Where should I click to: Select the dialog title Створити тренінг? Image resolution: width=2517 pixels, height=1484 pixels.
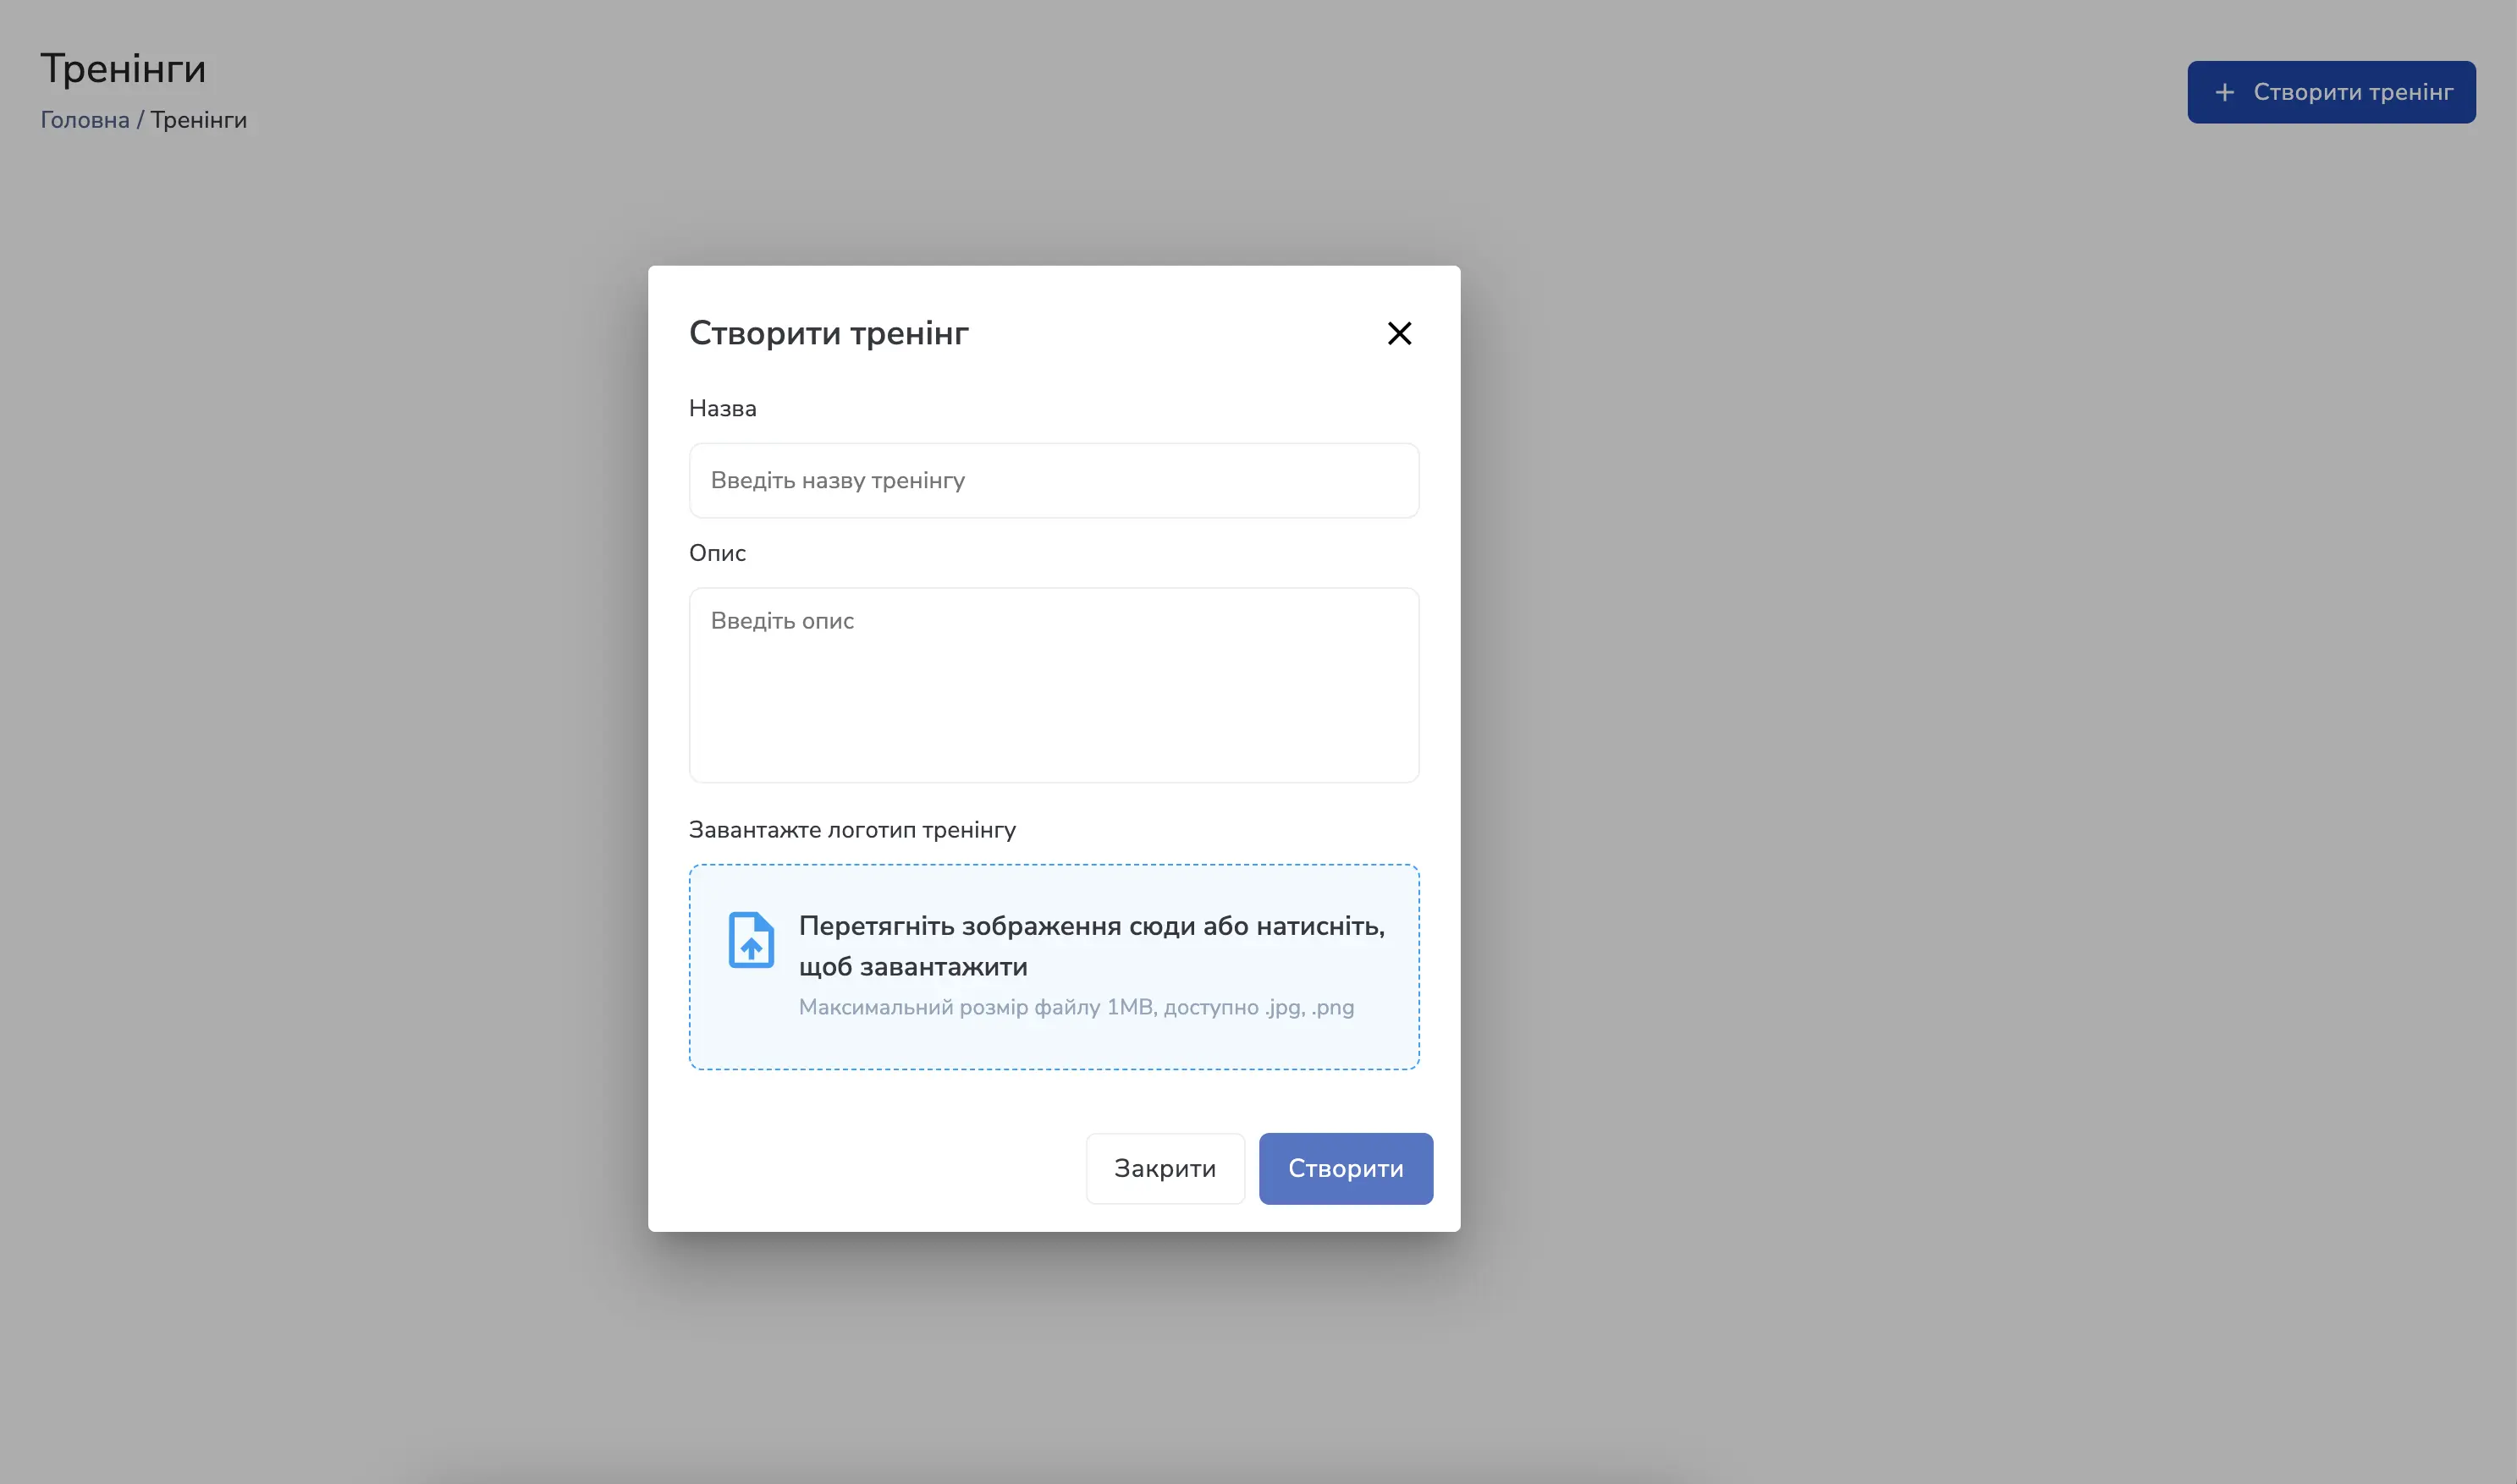(828, 333)
